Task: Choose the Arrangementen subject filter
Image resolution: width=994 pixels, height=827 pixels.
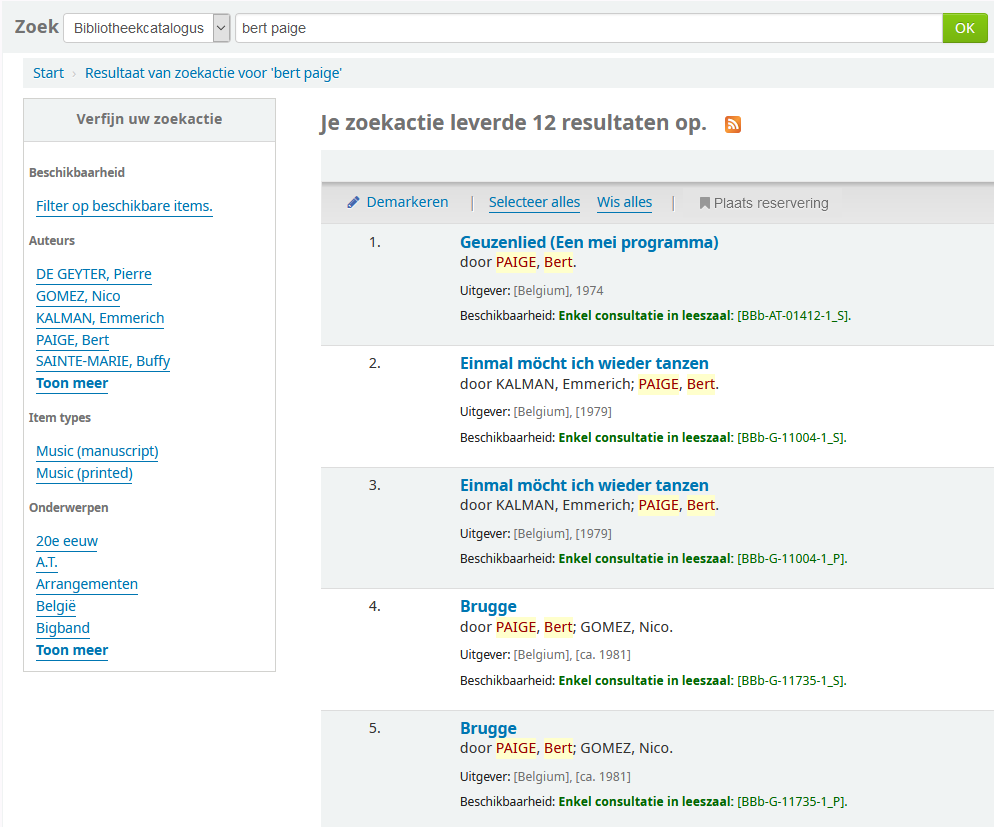Action: click(x=87, y=585)
